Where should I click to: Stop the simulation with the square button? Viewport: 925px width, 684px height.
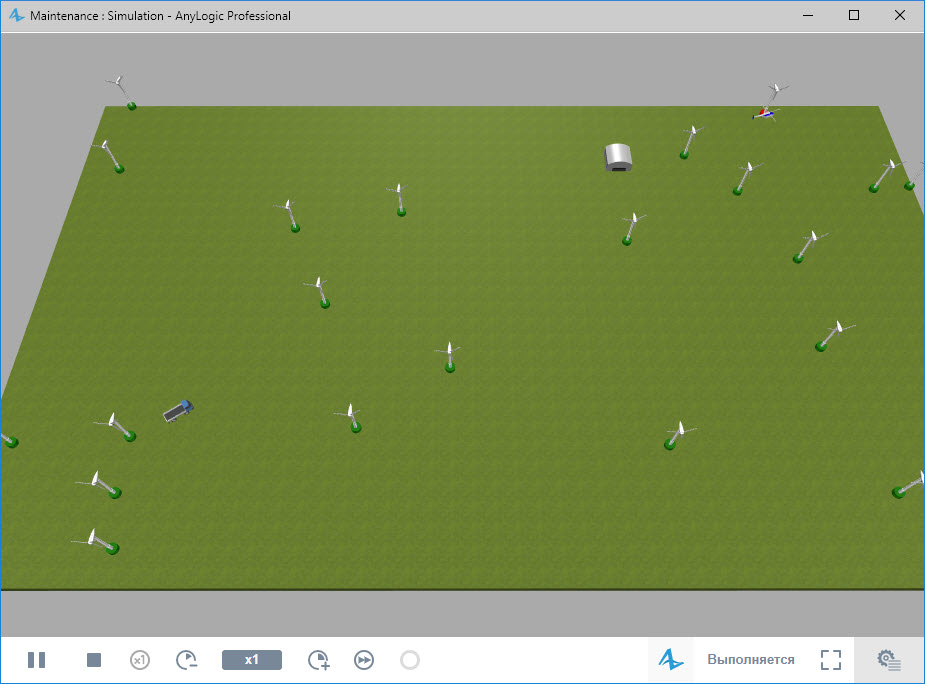(x=94, y=660)
